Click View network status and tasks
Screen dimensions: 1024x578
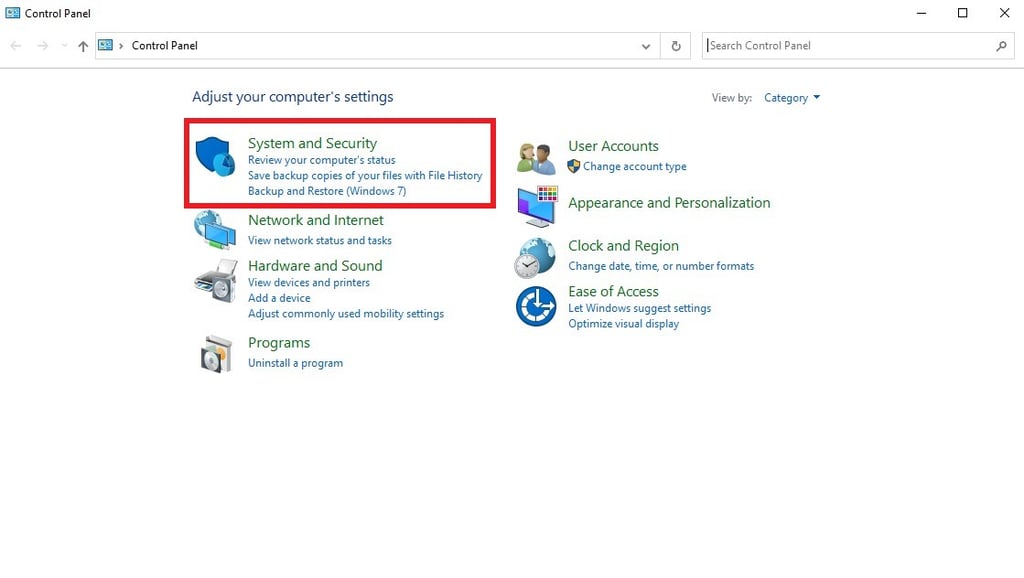tap(319, 240)
